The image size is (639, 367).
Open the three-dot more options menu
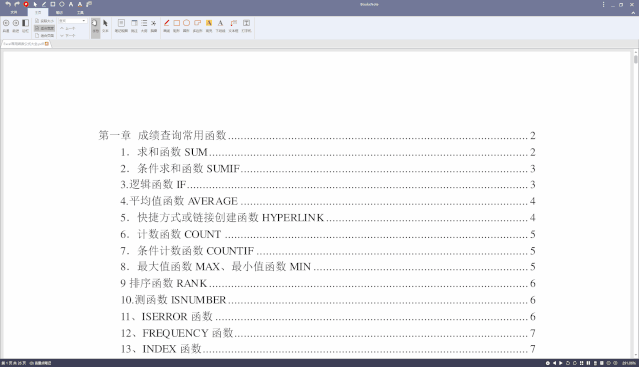pos(604,4)
